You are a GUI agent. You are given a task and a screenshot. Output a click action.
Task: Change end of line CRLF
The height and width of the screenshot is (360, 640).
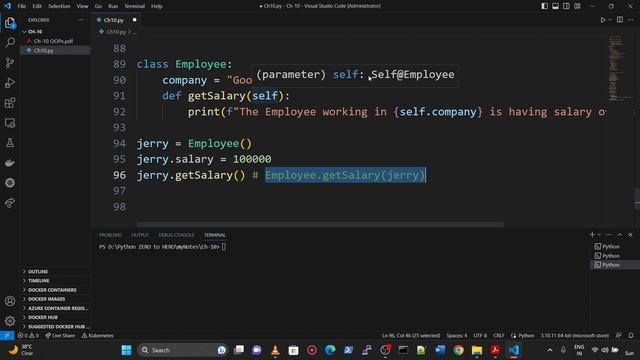[x=498, y=336]
